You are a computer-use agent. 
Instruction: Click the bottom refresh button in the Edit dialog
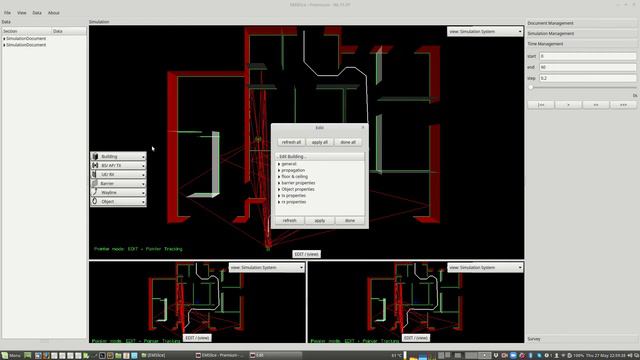[x=289, y=220]
